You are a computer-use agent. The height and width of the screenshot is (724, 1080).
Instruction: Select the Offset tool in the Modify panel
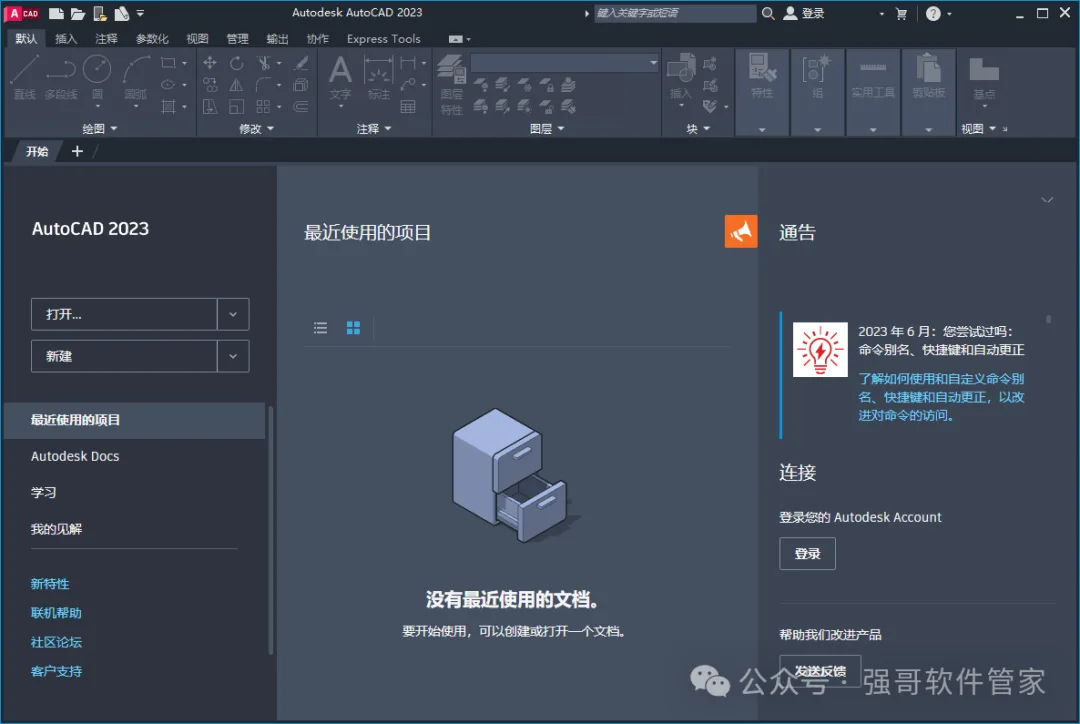coord(301,107)
